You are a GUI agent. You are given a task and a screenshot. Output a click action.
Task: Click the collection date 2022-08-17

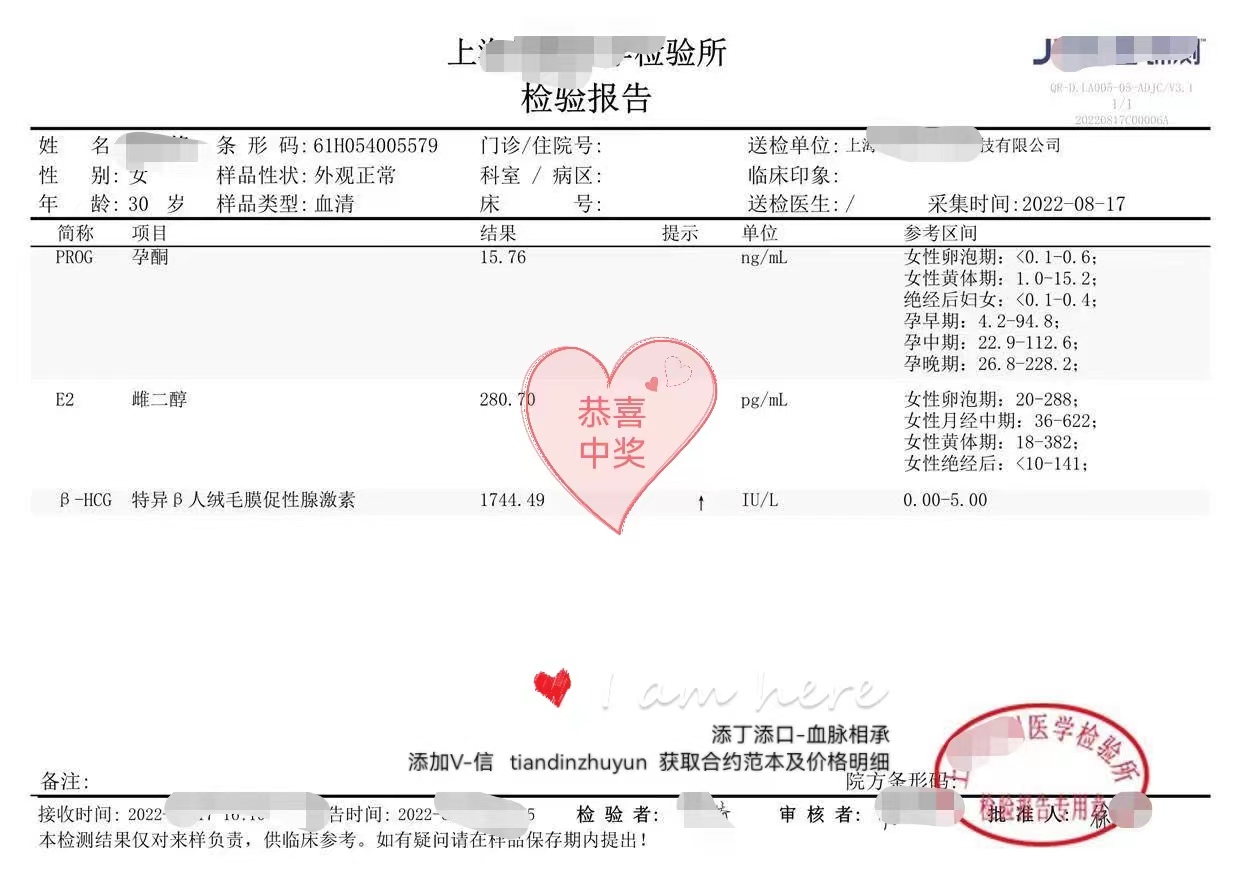click(1069, 204)
